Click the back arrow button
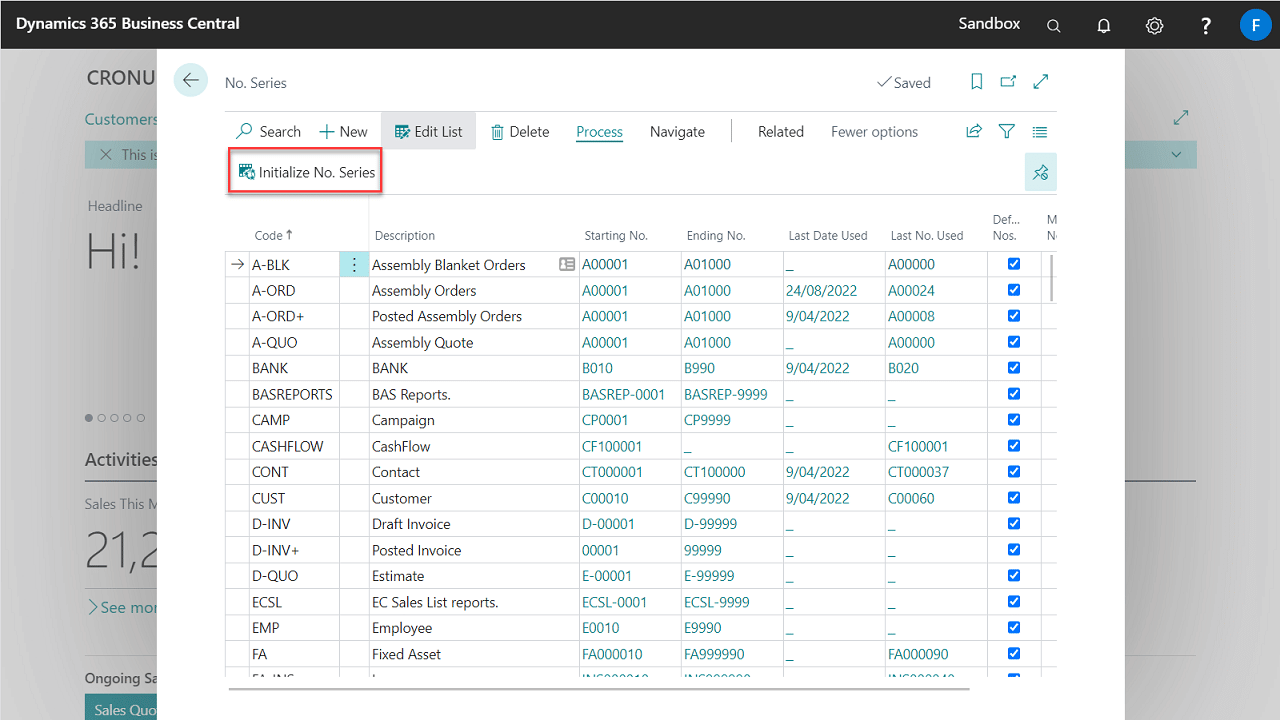The image size is (1280, 720). tap(190, 81)
